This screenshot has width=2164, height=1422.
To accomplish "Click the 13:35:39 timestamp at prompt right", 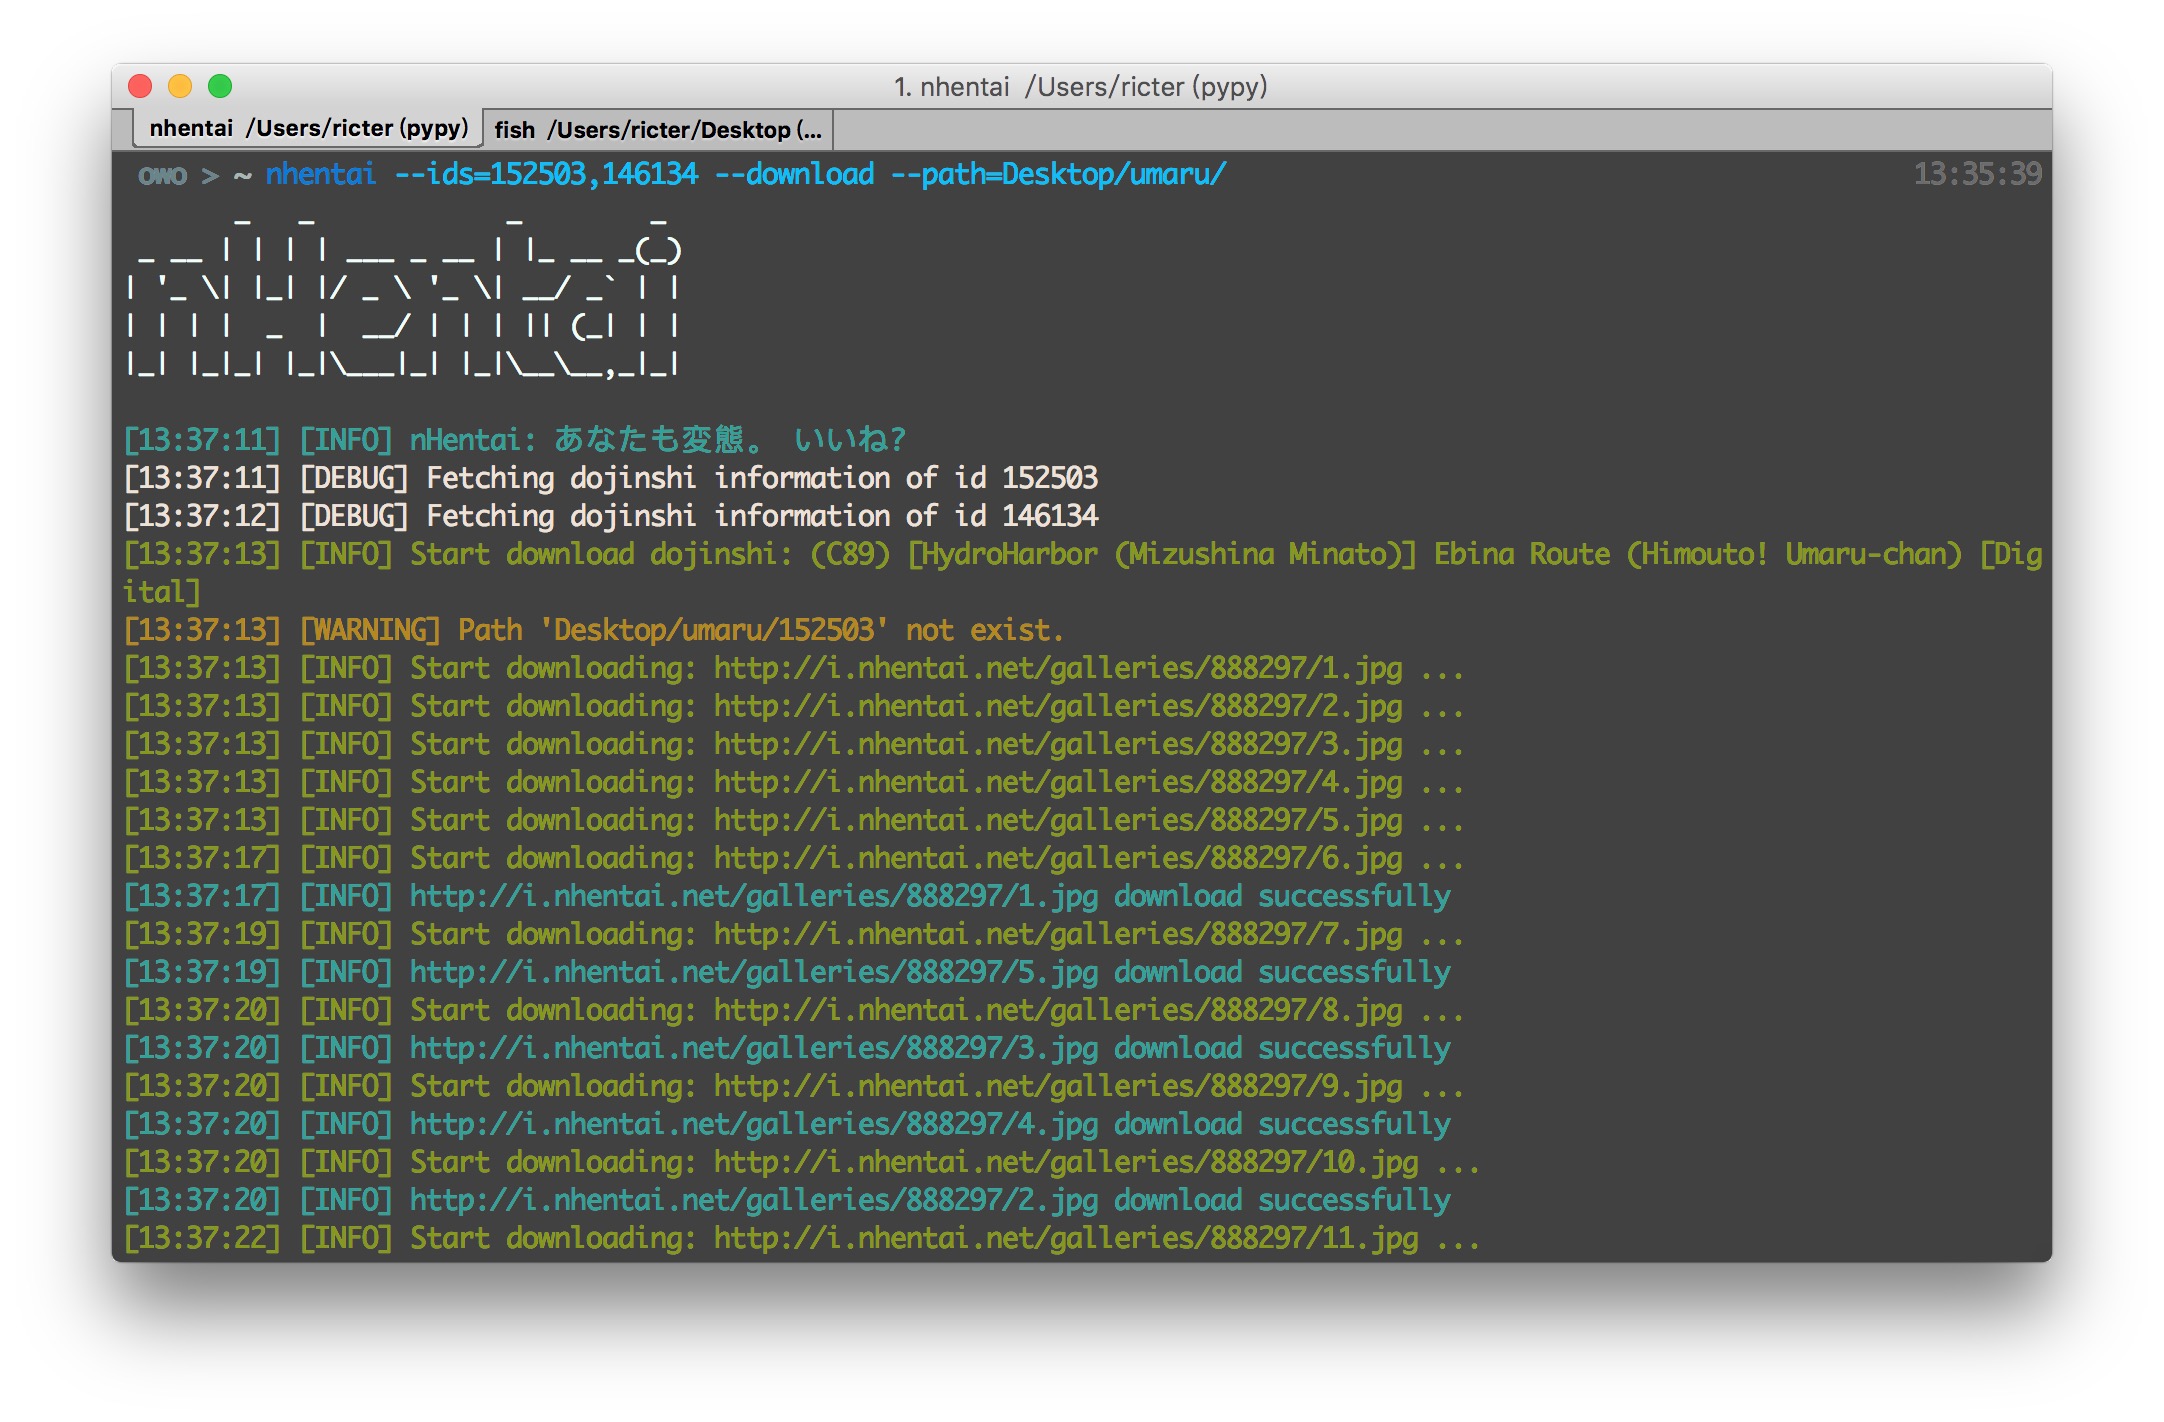I will [x=1976, y=174].
